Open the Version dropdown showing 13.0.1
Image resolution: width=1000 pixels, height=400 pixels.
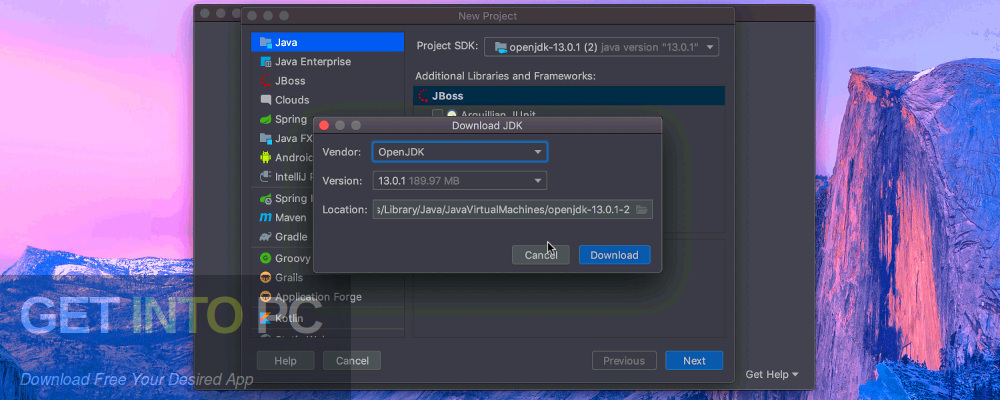pyautogui.click(x=460, y=181)
